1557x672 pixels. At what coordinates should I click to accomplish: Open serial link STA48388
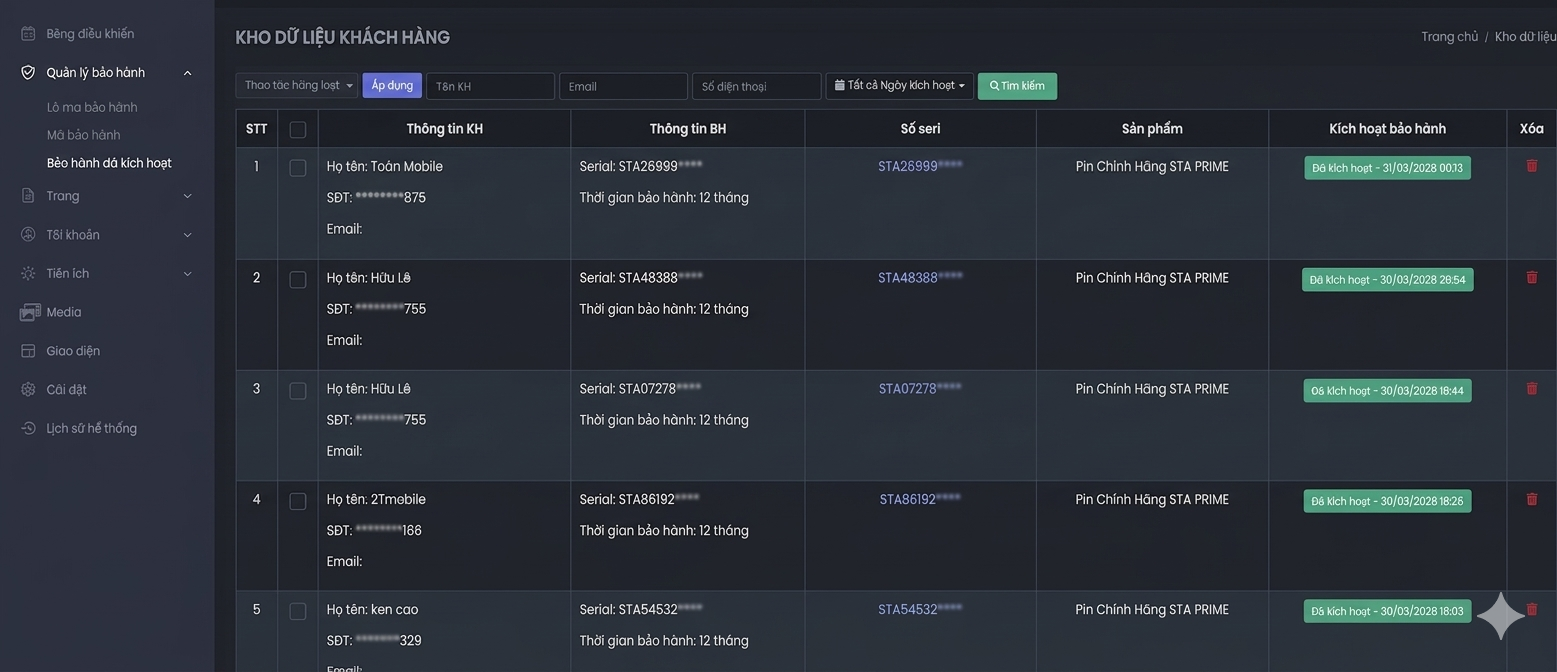click(x=919, y=278)
